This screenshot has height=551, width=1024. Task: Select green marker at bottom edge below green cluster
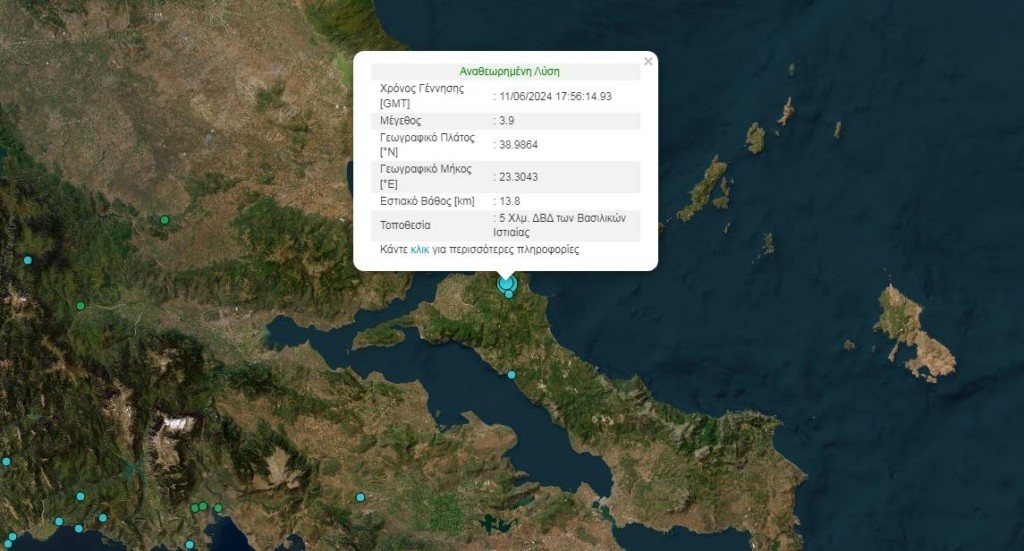pos(189,545)
